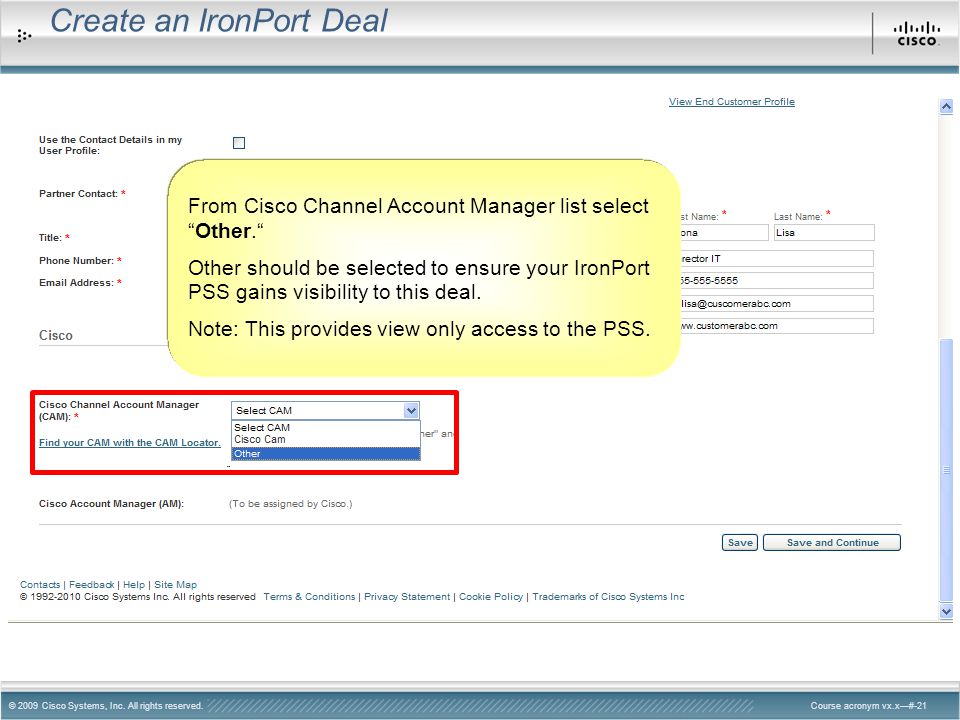Open Find your CAM with the CAM Locator link
The height and width of the screenshot is (720, 960).
(x=130, y=443)
